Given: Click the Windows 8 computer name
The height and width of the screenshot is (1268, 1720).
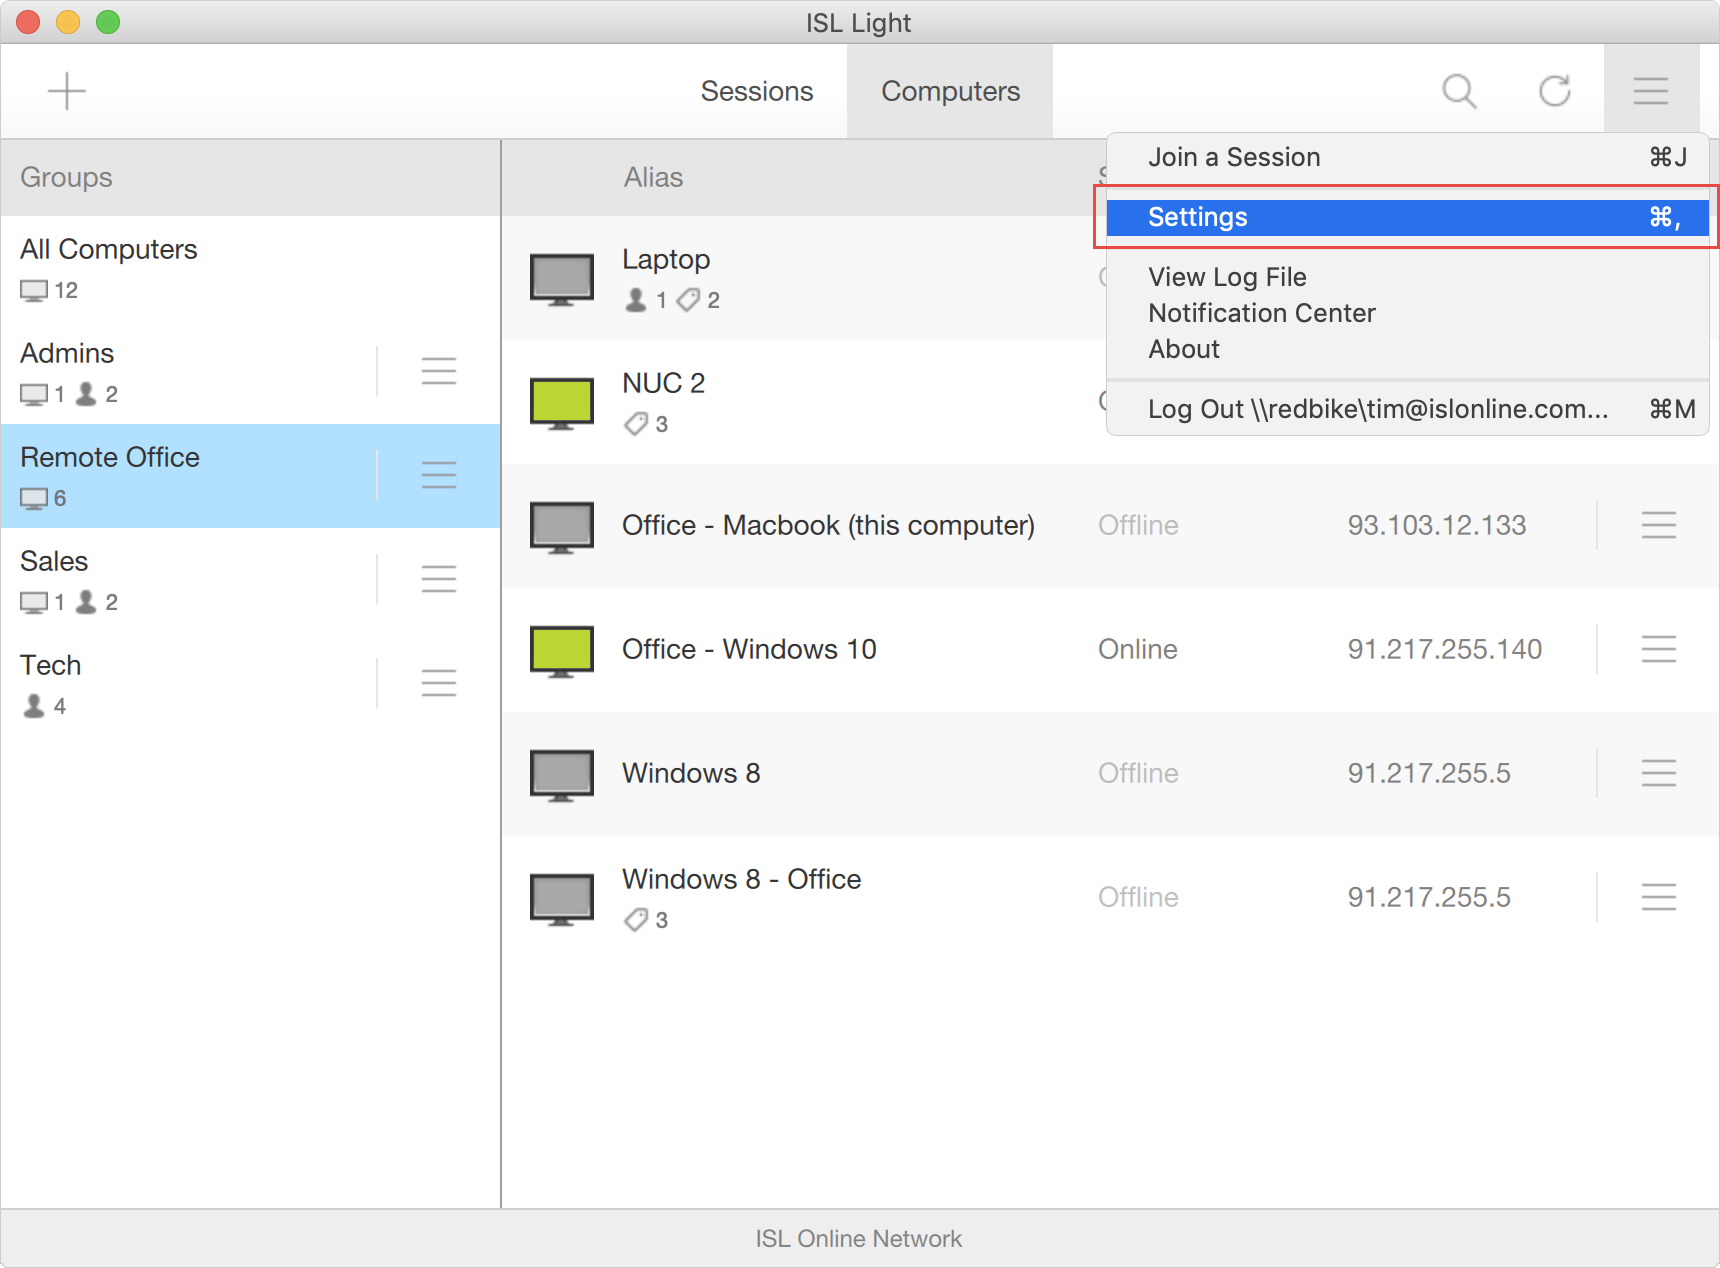Looking at the screenshot, I should 691,773.
